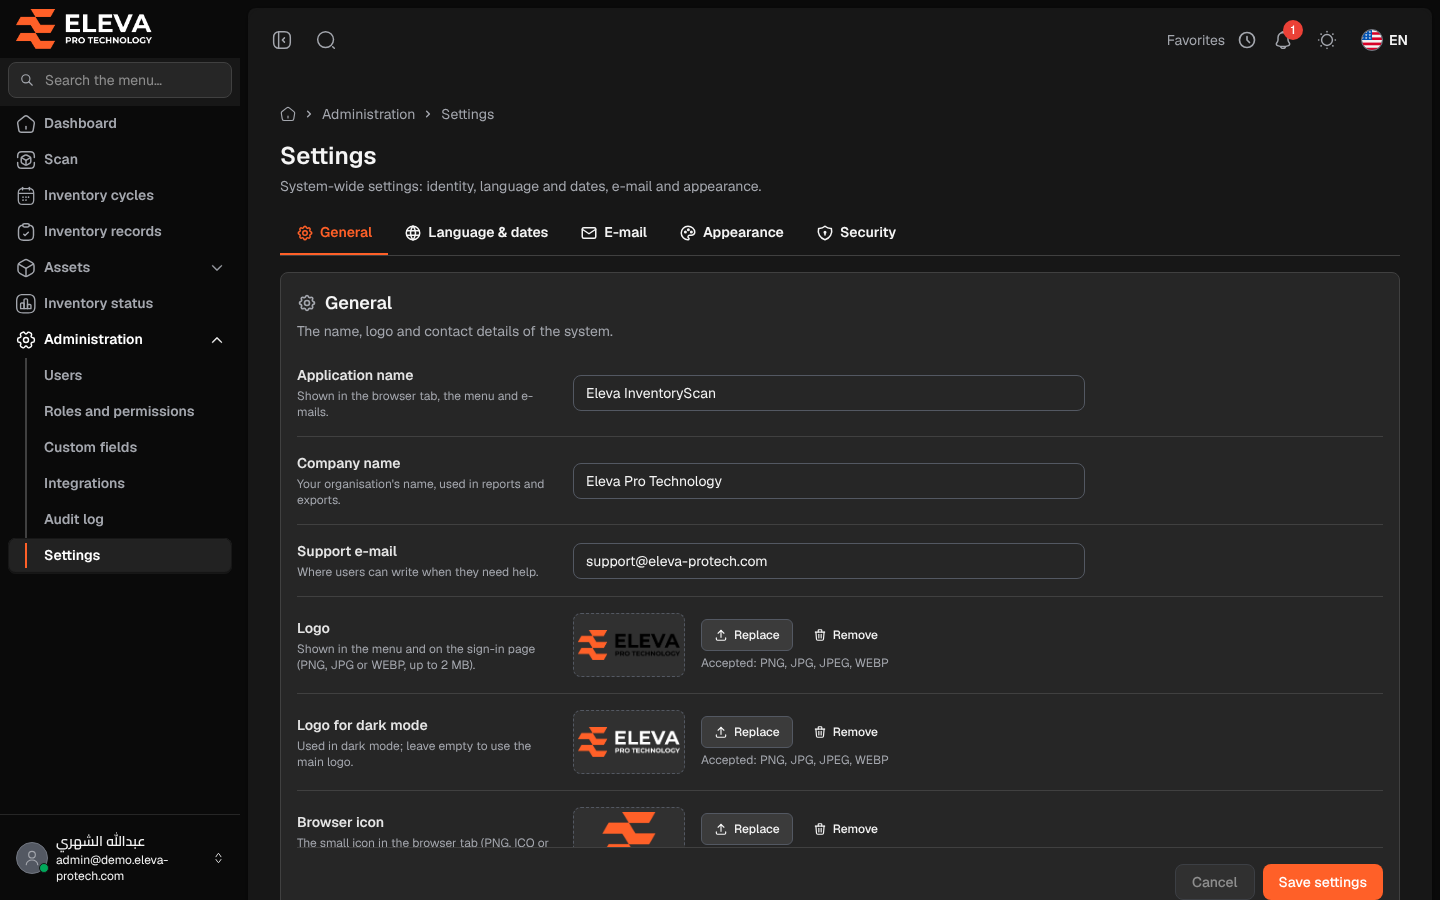Focus the Support e-mail field
The width and height of the screenshot is (1440, 900).
(x=829, y=561)
